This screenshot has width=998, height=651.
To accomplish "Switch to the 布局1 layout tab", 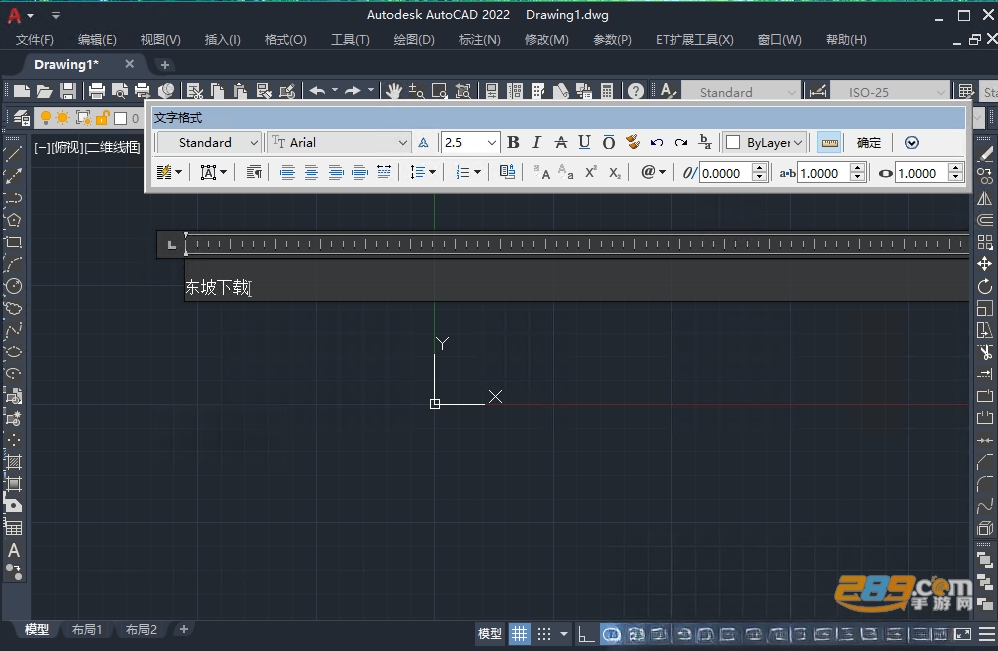I will coord(87,629).
